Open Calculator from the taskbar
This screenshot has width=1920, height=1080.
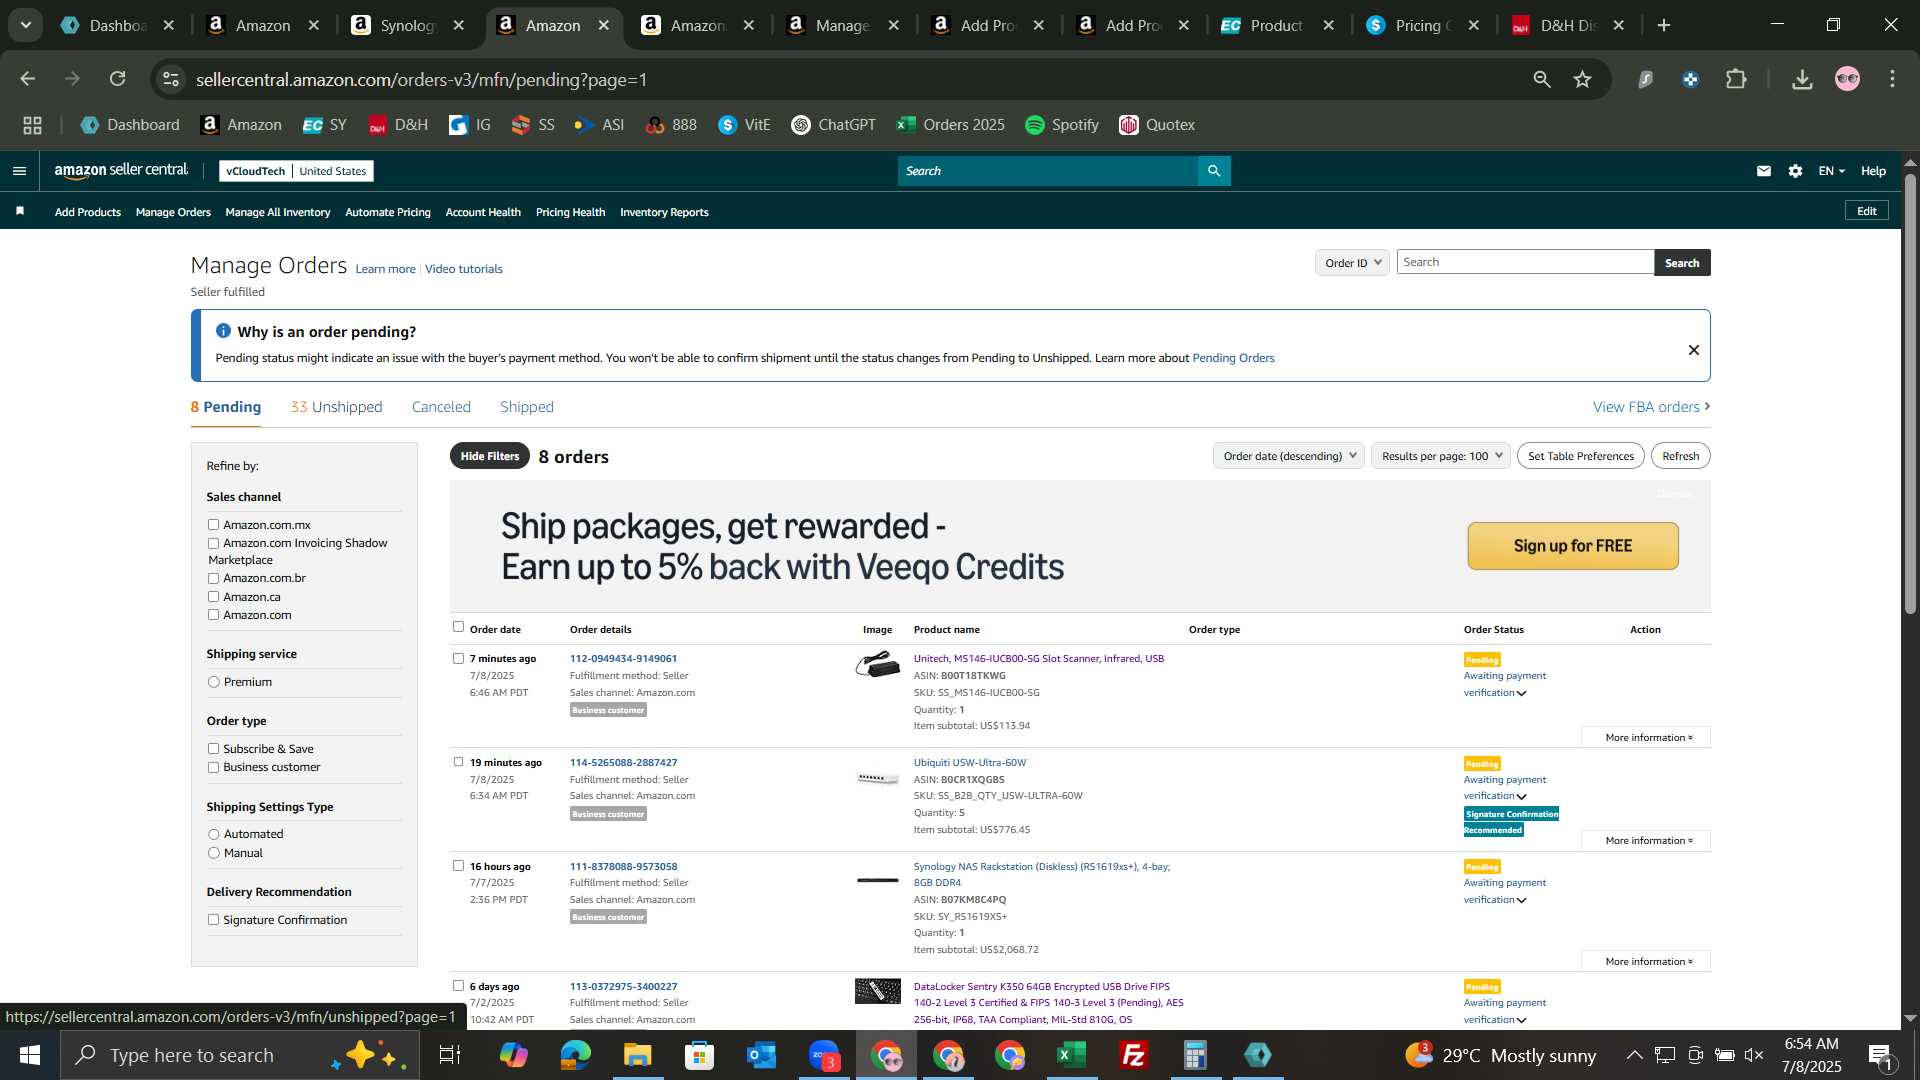(1196, 1055)
